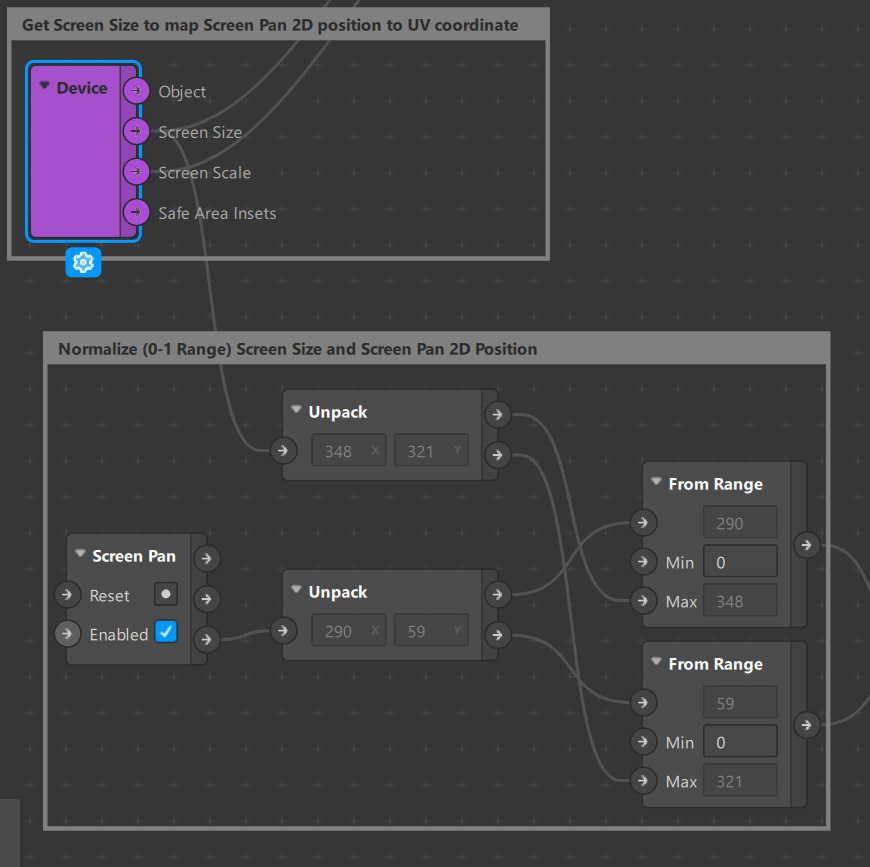Collapse the Device node

(44, 86)
